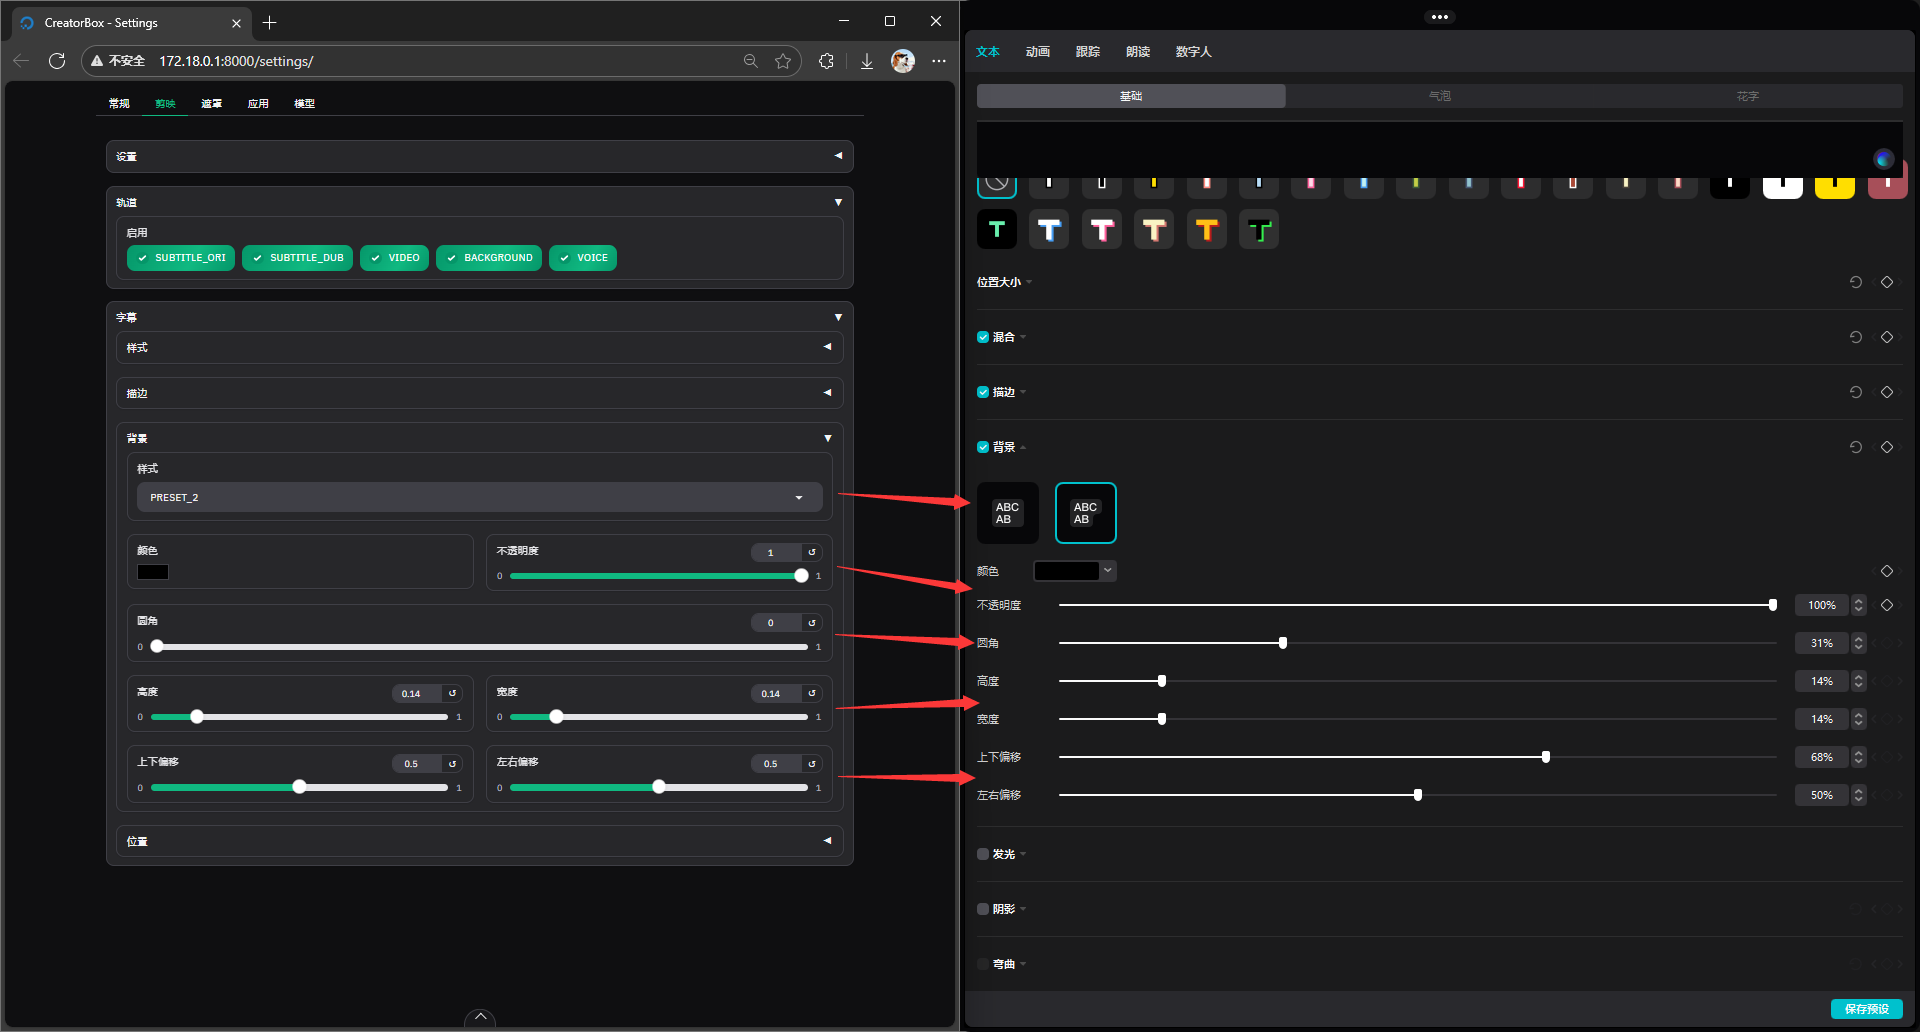
Task: Switch to the 应用 settings tab
Action: click(258, 104)
